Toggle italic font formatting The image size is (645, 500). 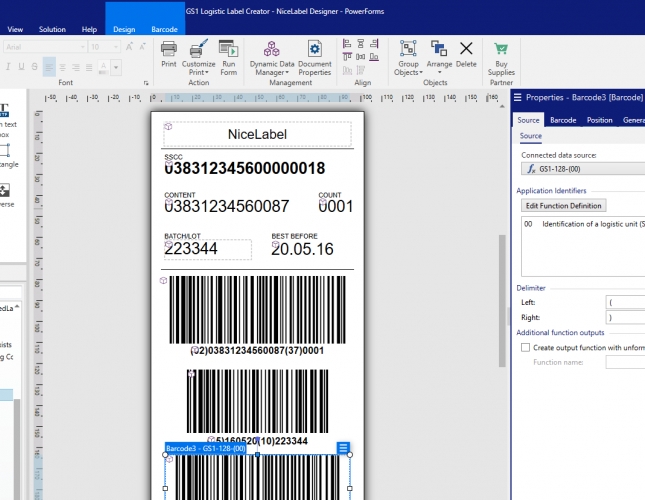click(6, 67)
